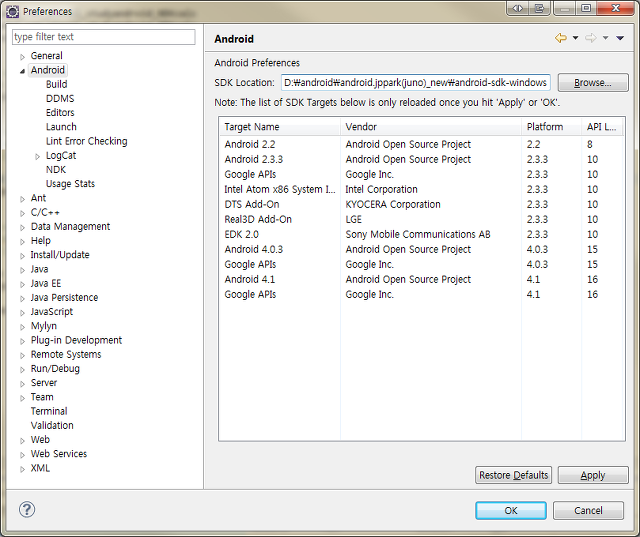Select NDK preferences page

pos(56,169)
